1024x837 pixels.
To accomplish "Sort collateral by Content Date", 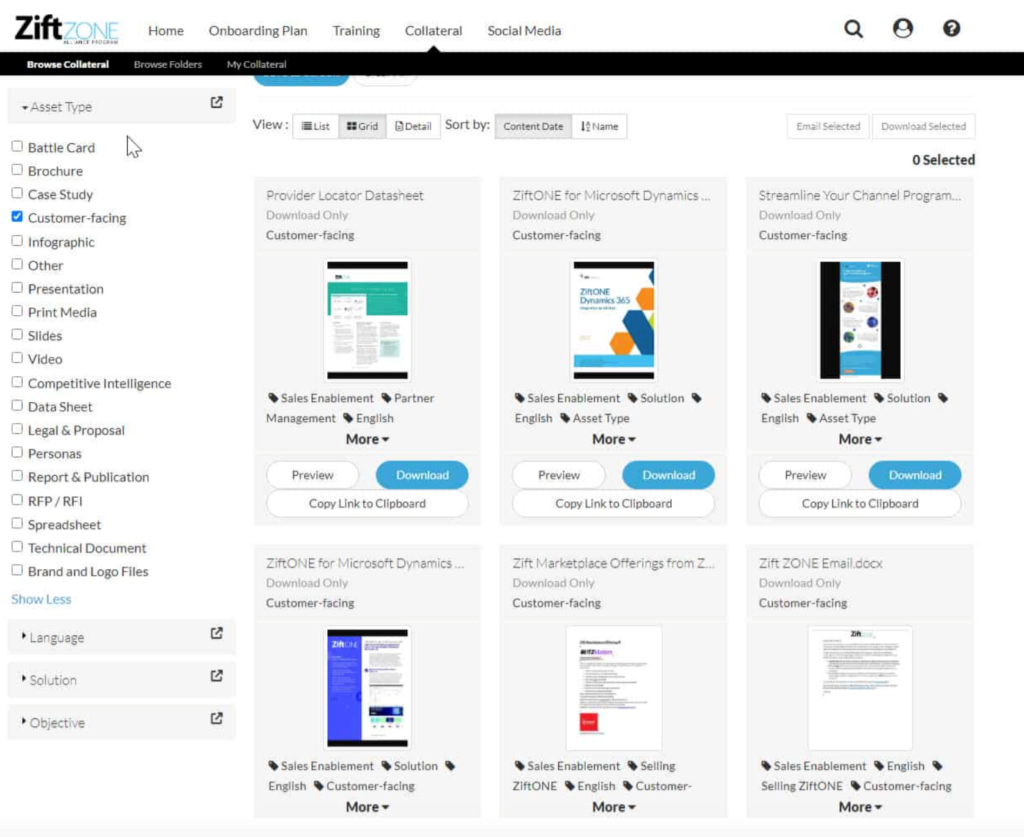I will 533,127.
